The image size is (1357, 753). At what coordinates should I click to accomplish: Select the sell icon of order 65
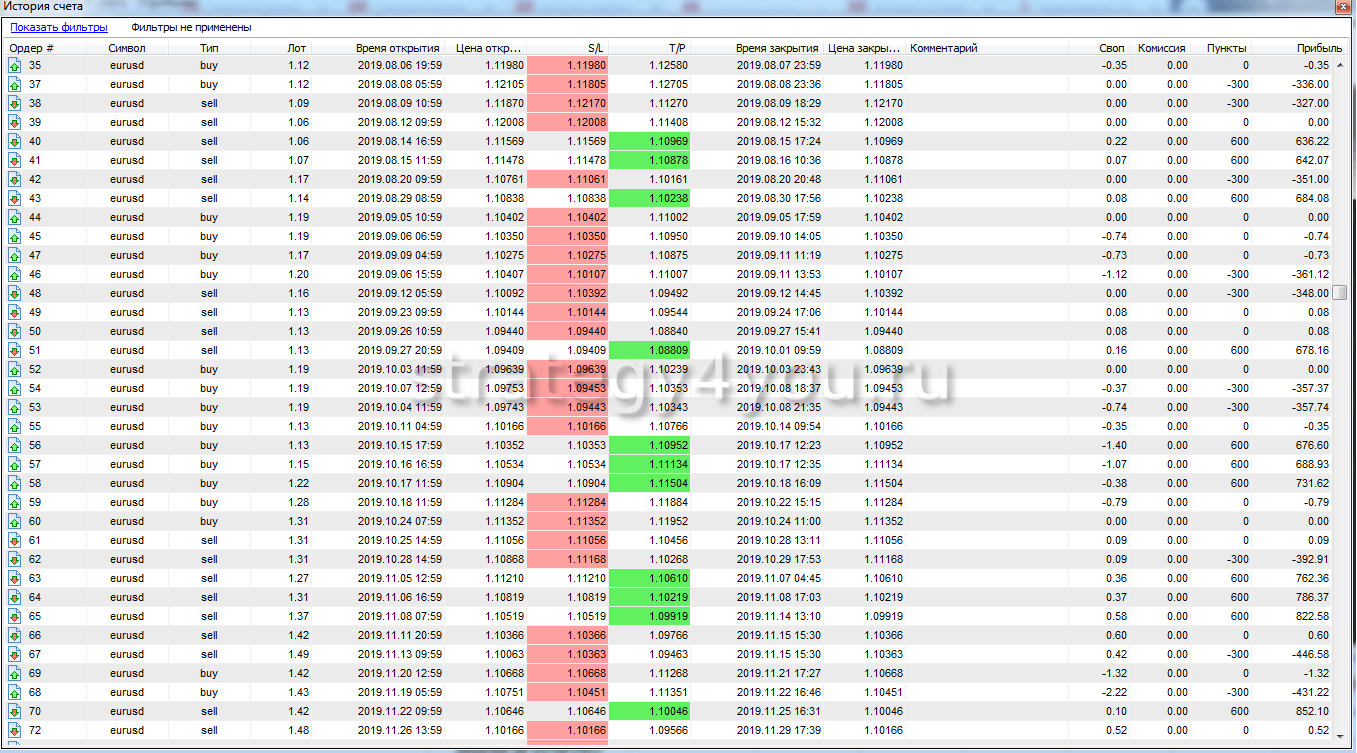pyautogui.click(x=15, y=616)
